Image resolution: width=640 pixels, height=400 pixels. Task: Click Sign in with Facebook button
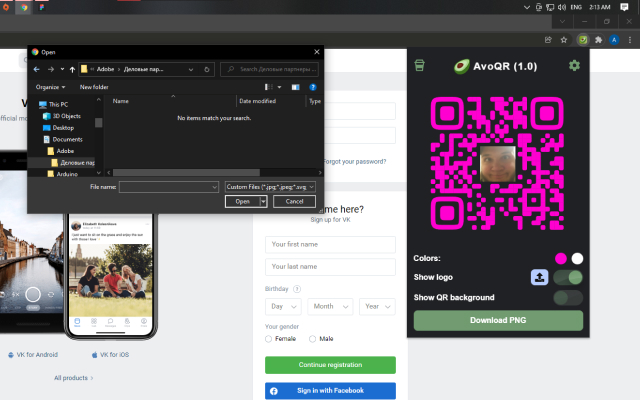[330, 391]
